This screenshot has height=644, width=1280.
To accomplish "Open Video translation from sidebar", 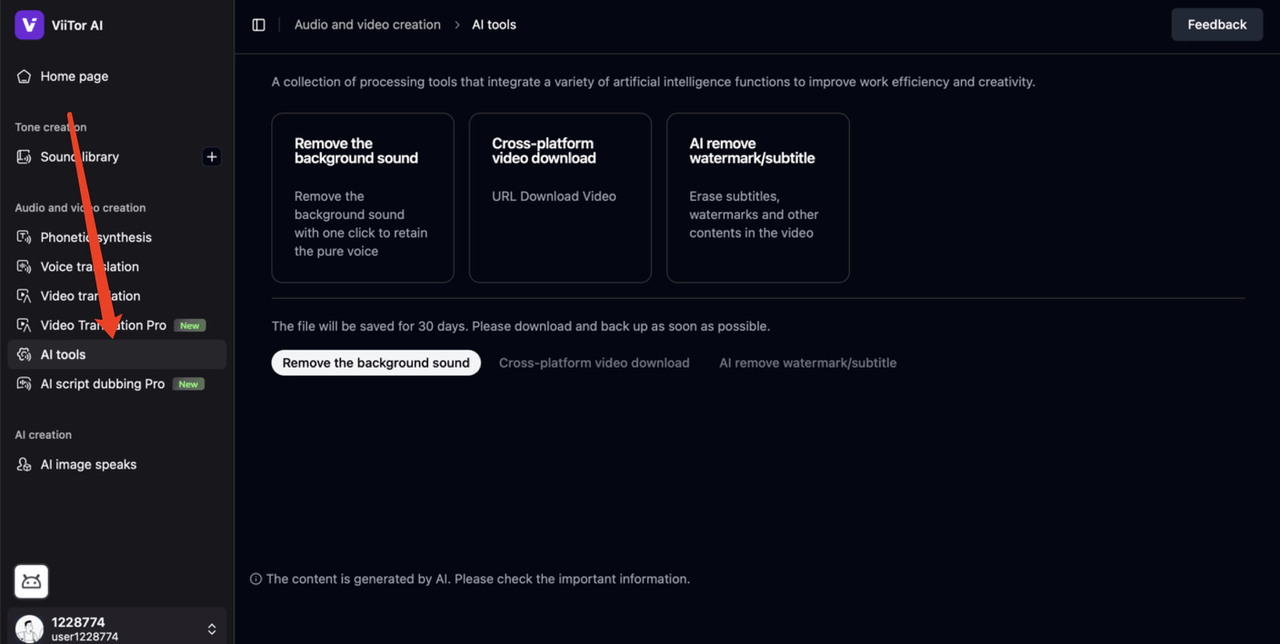I will [x=90, y=296].
